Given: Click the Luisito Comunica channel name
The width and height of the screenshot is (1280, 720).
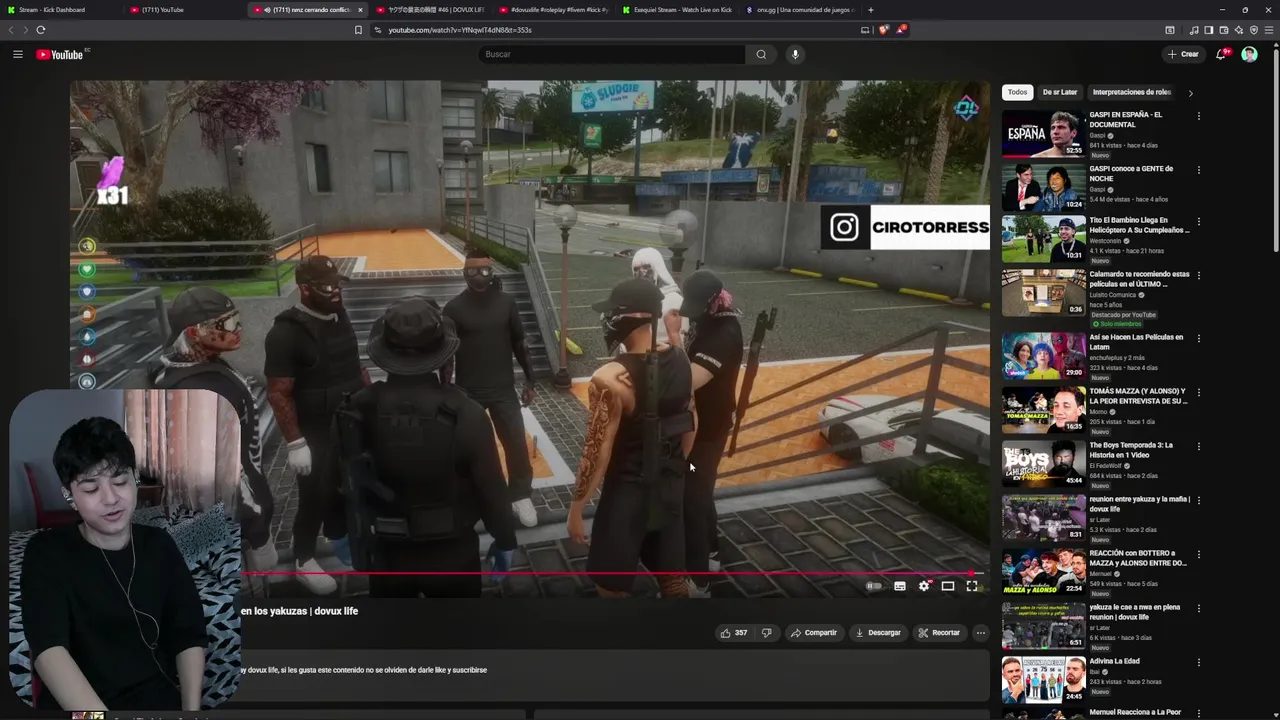Looking at the screenshot, I should (x=1113, y=295).
